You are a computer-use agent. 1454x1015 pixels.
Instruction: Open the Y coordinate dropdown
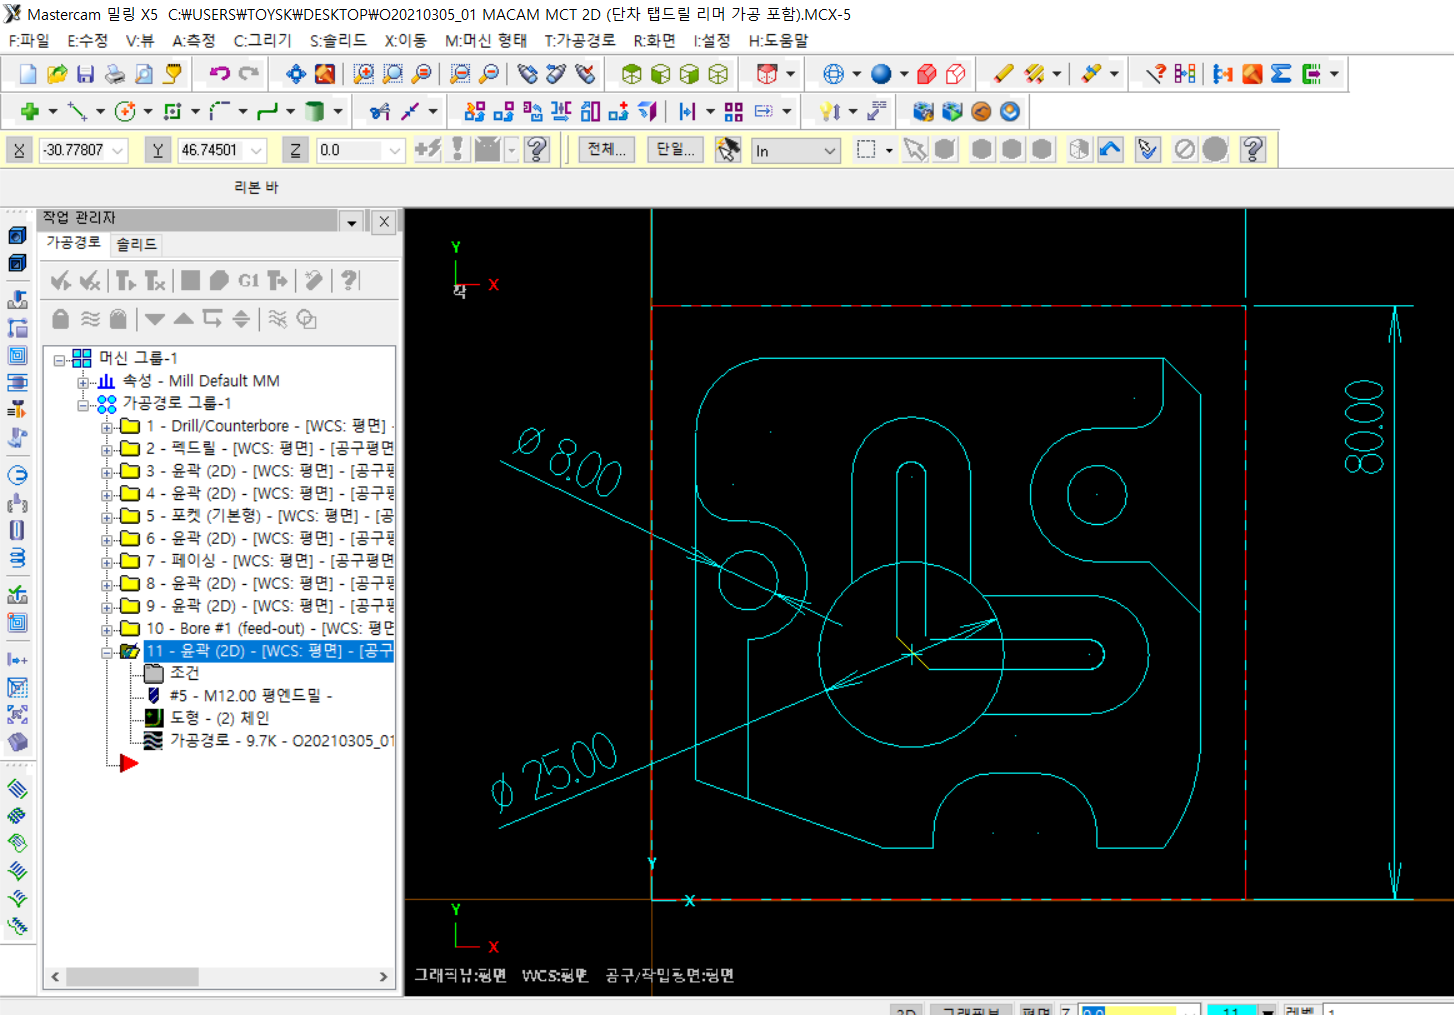[x=256, y=151]
